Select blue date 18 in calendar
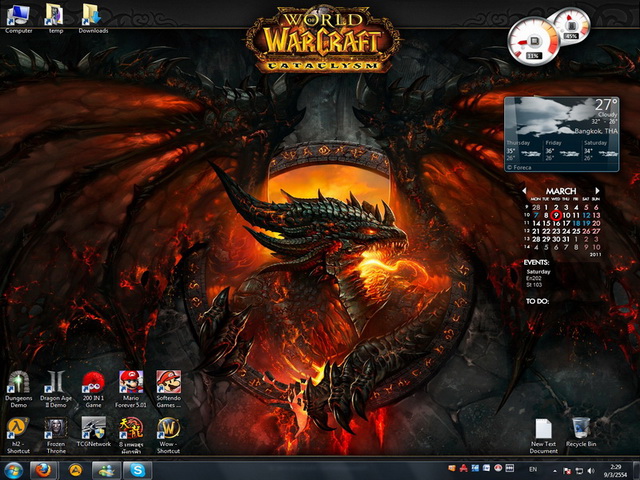Screen dimensions: 640x480 tap(576, 223)
